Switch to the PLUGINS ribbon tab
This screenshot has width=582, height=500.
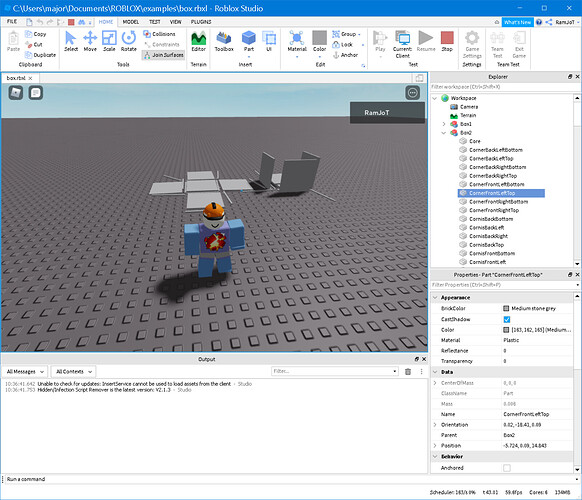click(201, 22)
